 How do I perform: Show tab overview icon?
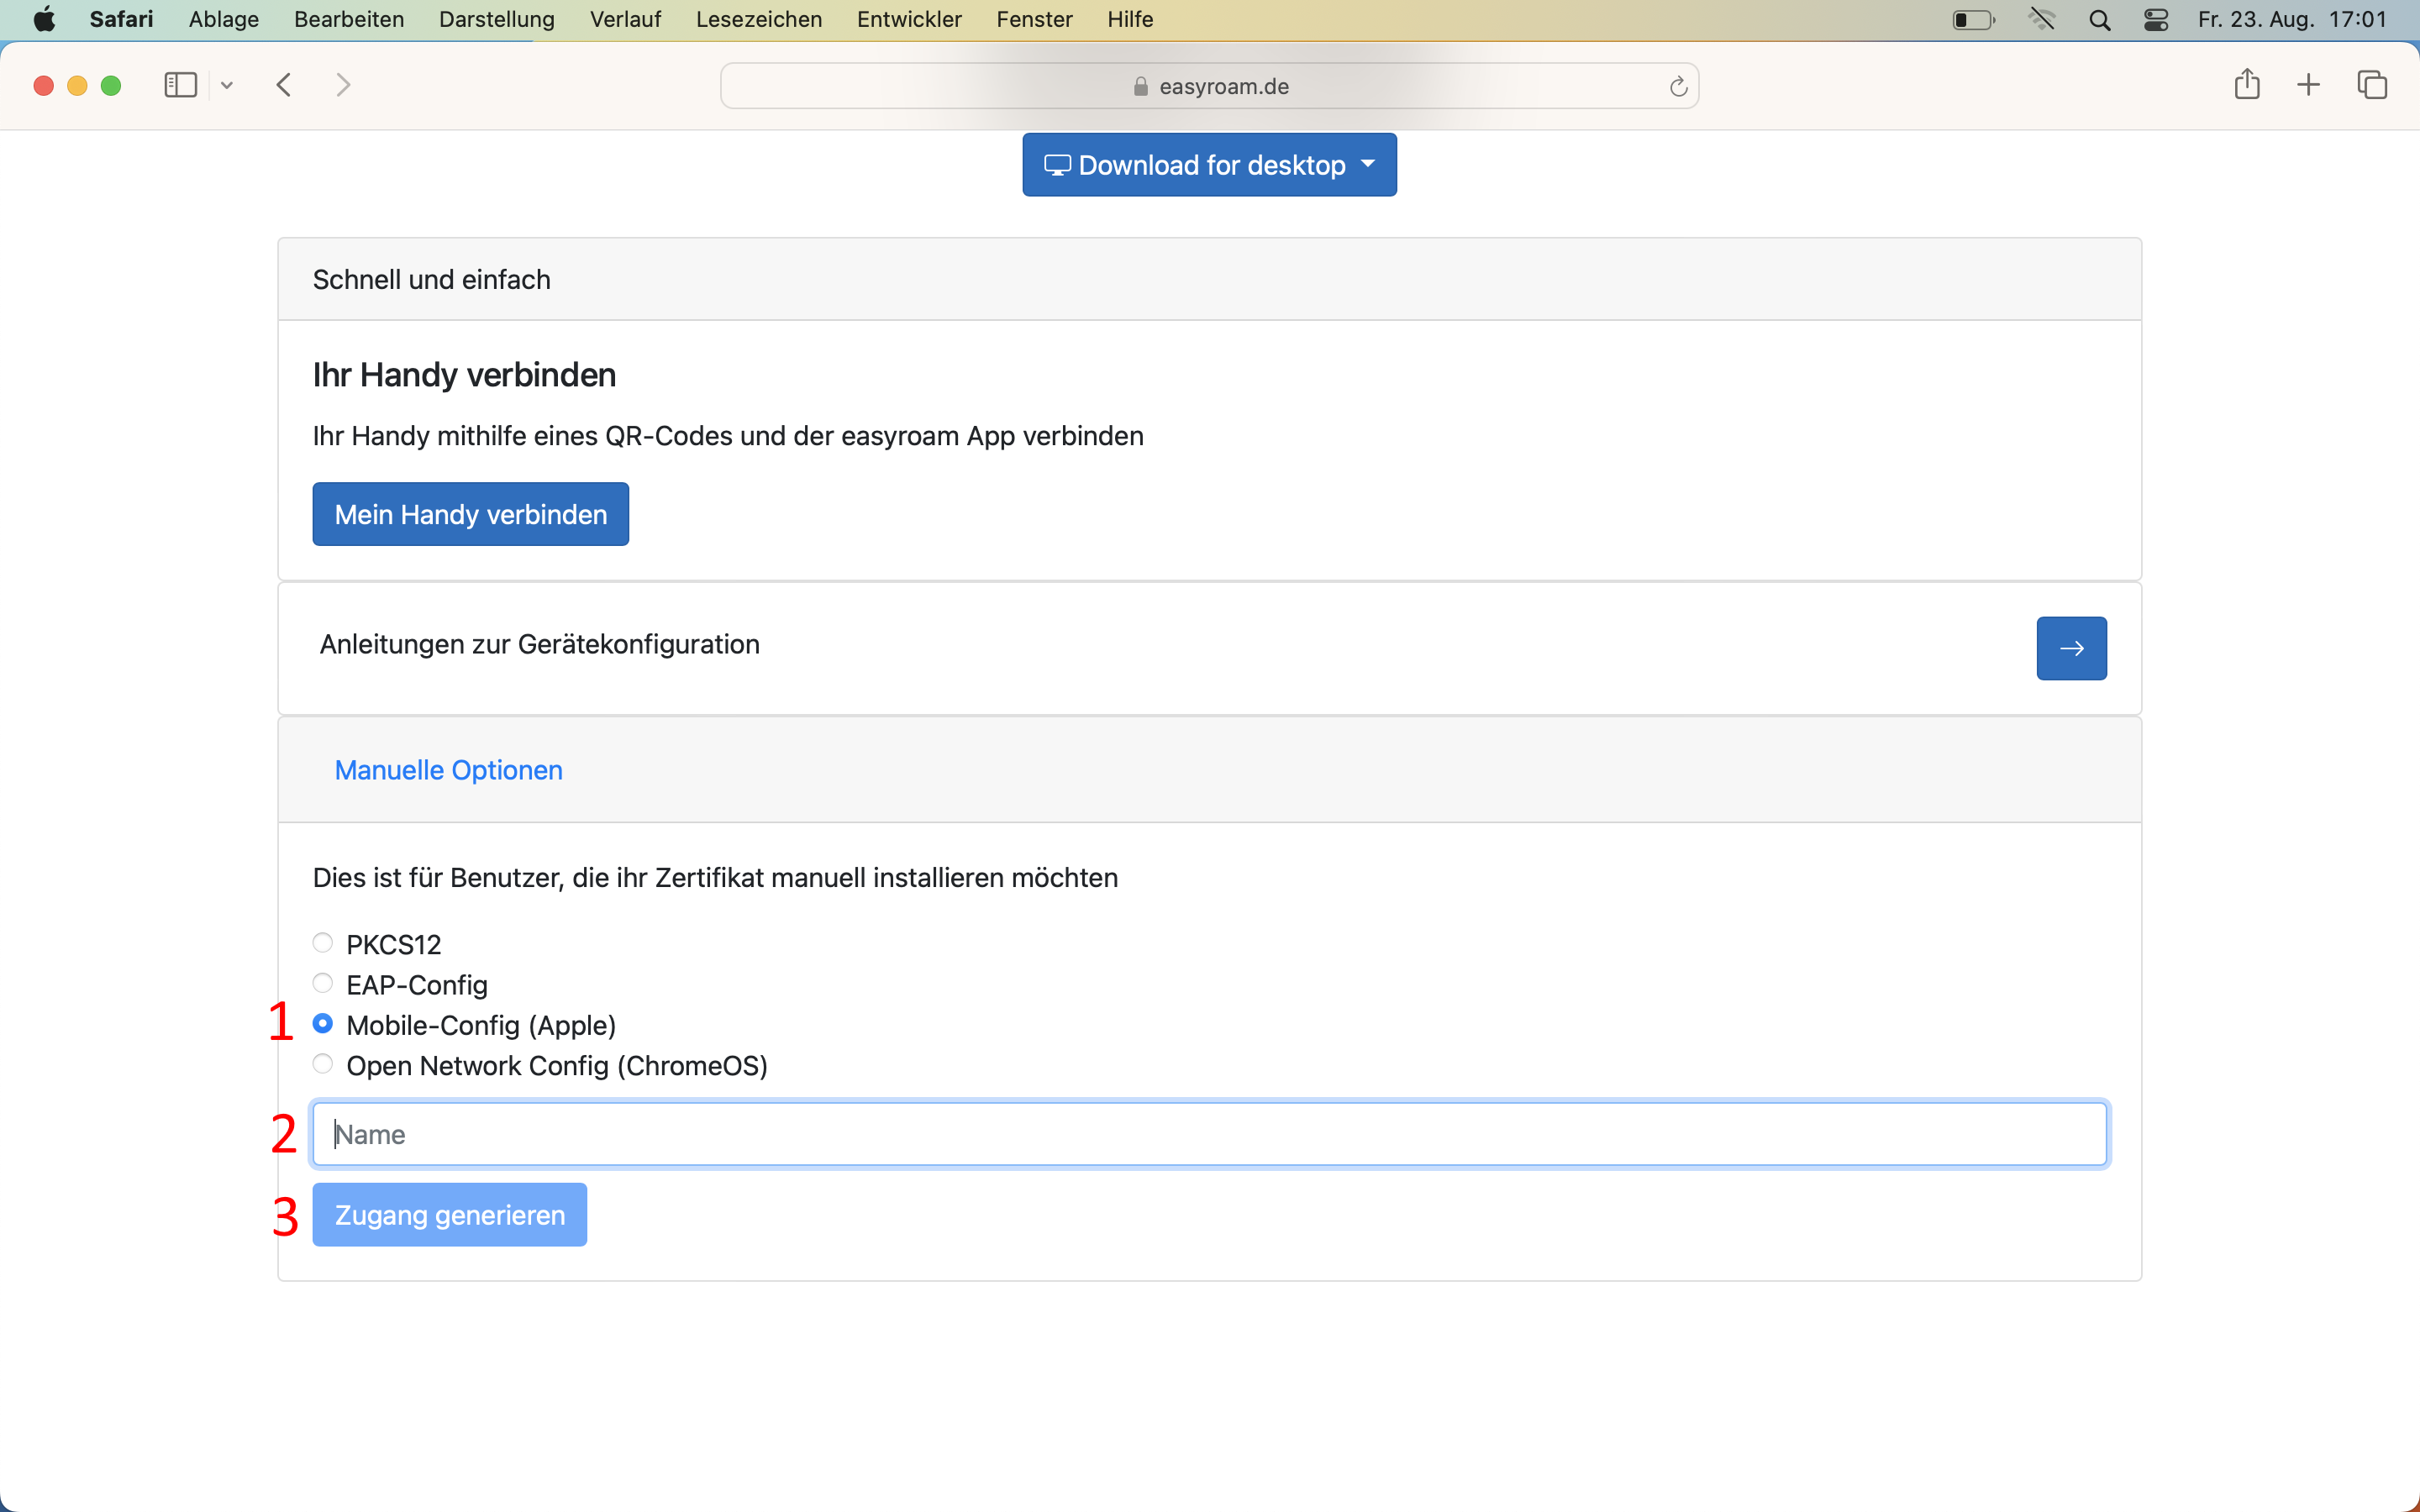coord(2372,85)
